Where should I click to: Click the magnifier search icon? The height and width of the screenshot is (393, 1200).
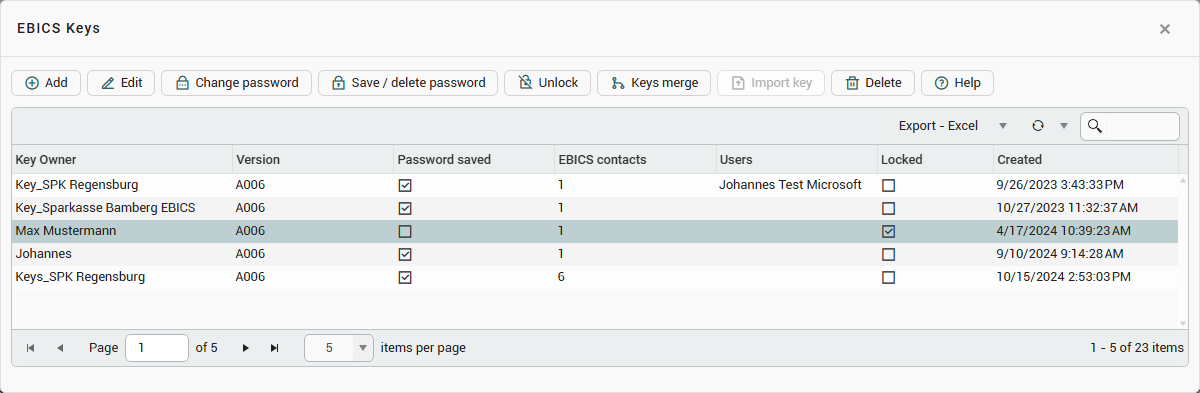click(x=1095, y=126)
